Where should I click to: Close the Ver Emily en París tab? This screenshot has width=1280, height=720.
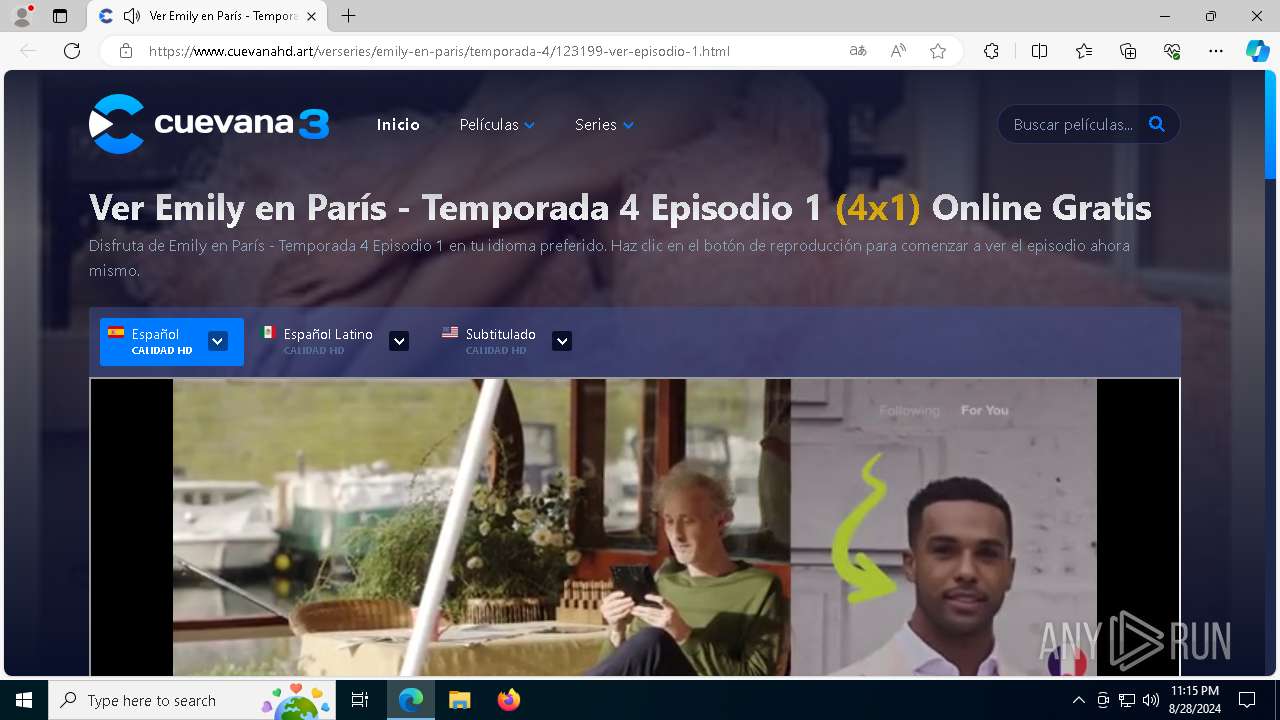(x=312, y=16)
